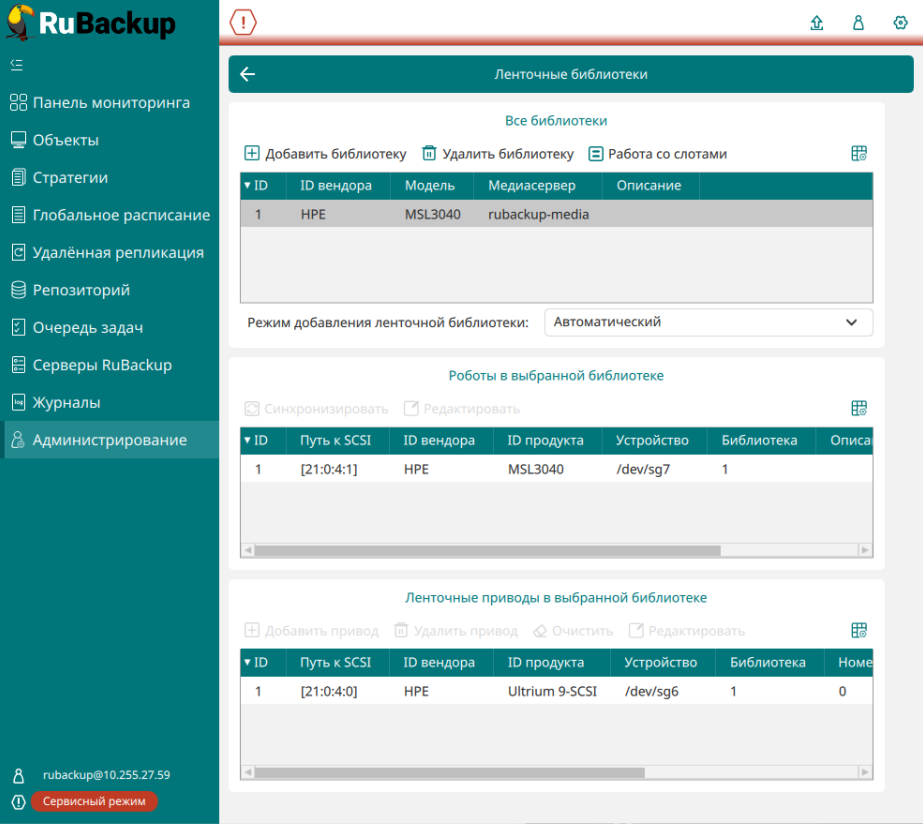Open Панель мониторинга in sidebar
Screen dimensions: 923x824
pos(110,103)
